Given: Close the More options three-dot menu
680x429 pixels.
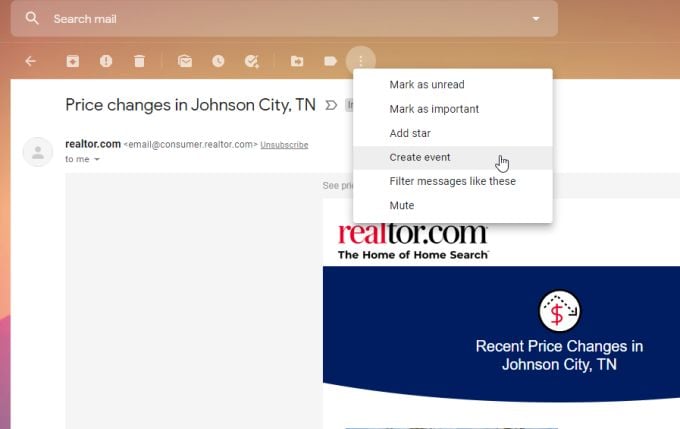Looking at the screenshot, I should (361, 61).
